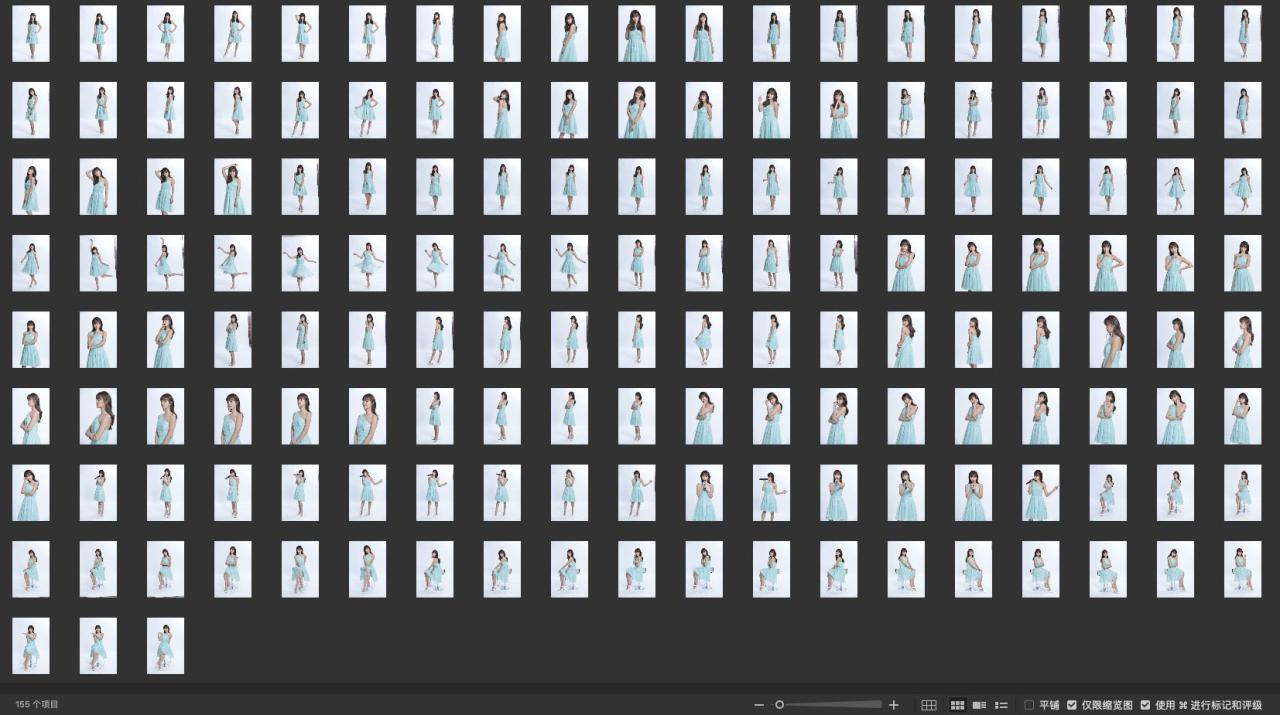Select the last thumbnail in the bottom row
Screen dimensions: 1280x715
point(165,646)
